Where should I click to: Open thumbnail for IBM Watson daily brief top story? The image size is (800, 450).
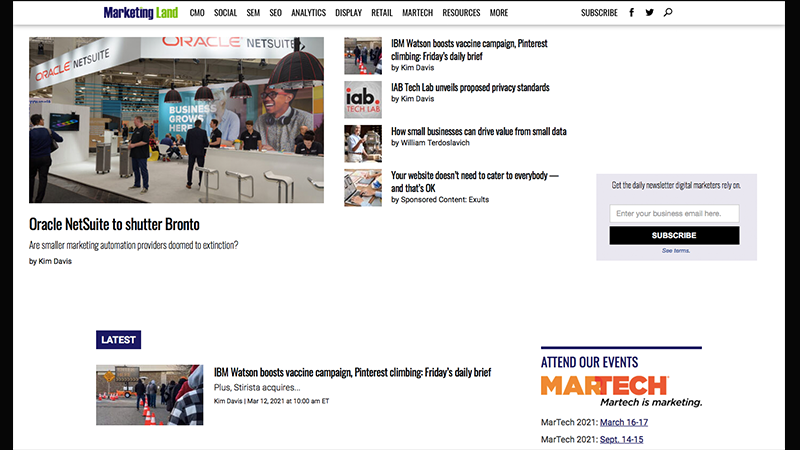click(363, 56)
